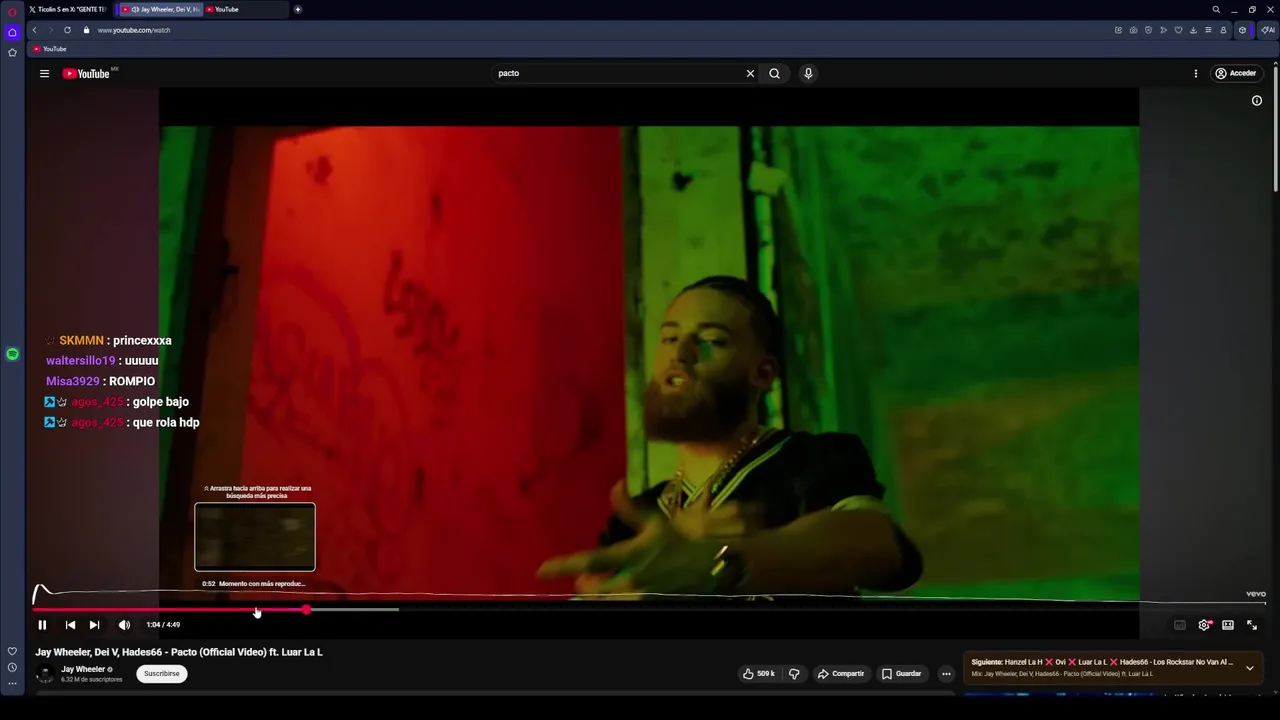This screenshot has width=1280, height=720.
Task: Save the video with Guardar
Action: pyautogui.click(x=901, y=674)
